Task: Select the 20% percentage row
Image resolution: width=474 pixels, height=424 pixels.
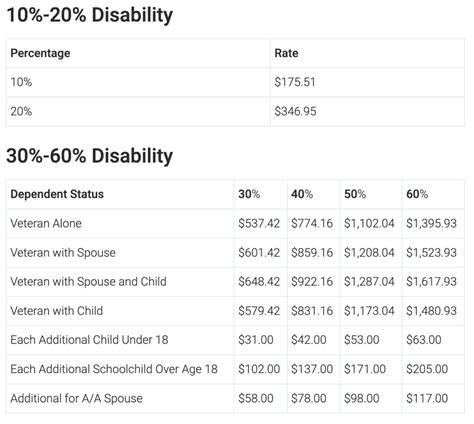Action: [x=235, y=111]
